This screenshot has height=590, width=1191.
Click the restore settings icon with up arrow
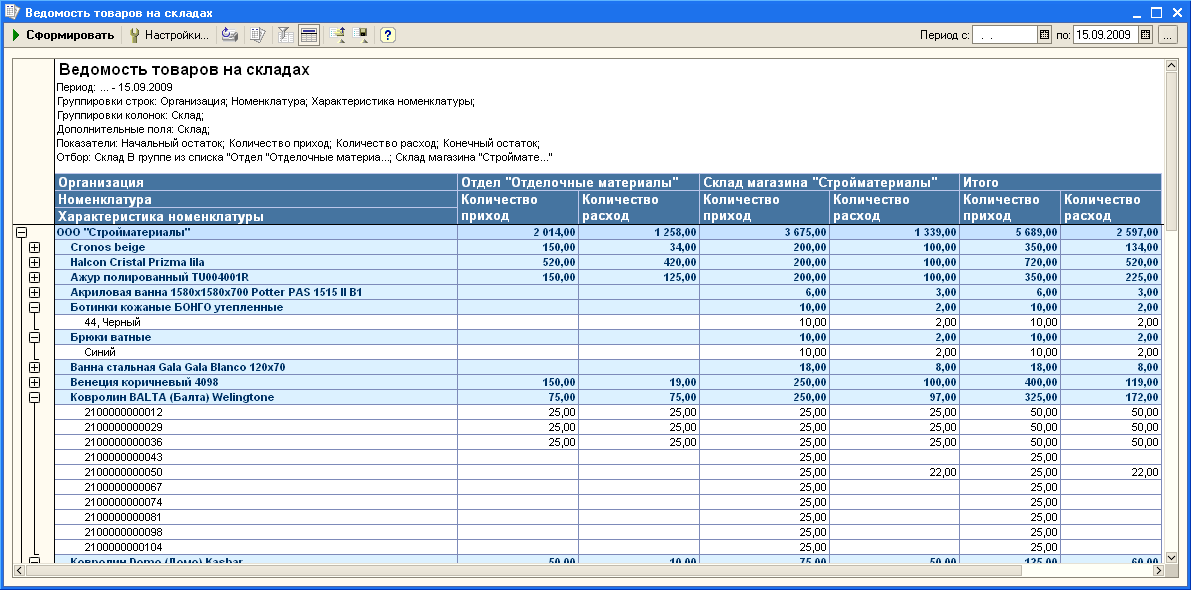[x=337, y=35]
